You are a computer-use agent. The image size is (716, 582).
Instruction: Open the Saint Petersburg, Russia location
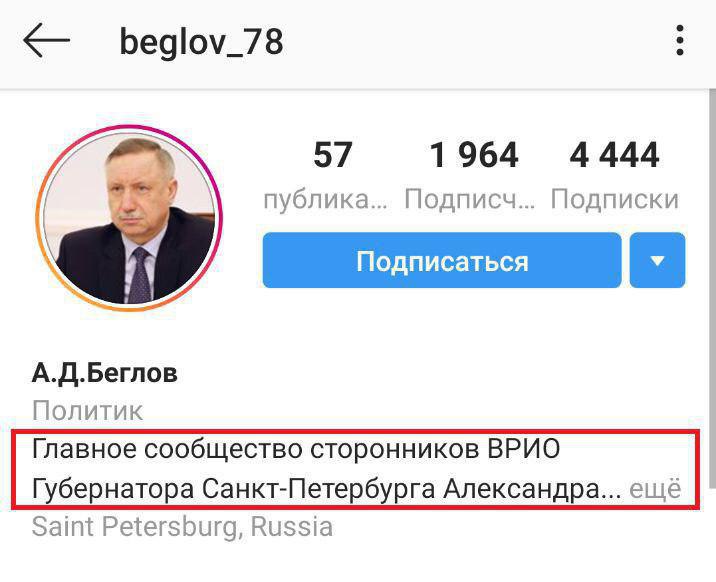click(x=182, y=526)
